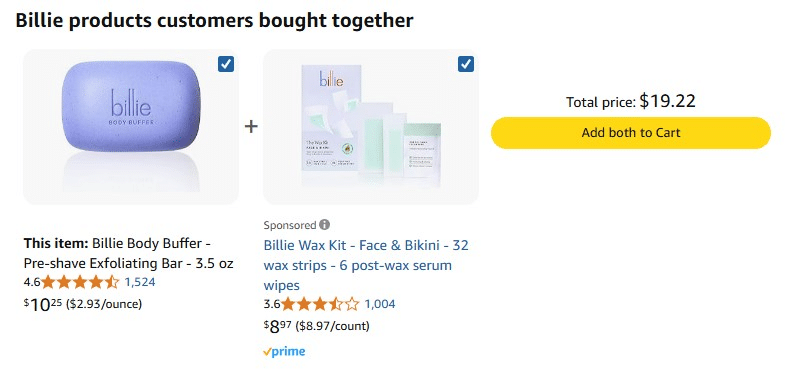The width and height of the screenshot is (785, 369).
Task: Click the purple Body Buffer bar image
Action: 131,106
